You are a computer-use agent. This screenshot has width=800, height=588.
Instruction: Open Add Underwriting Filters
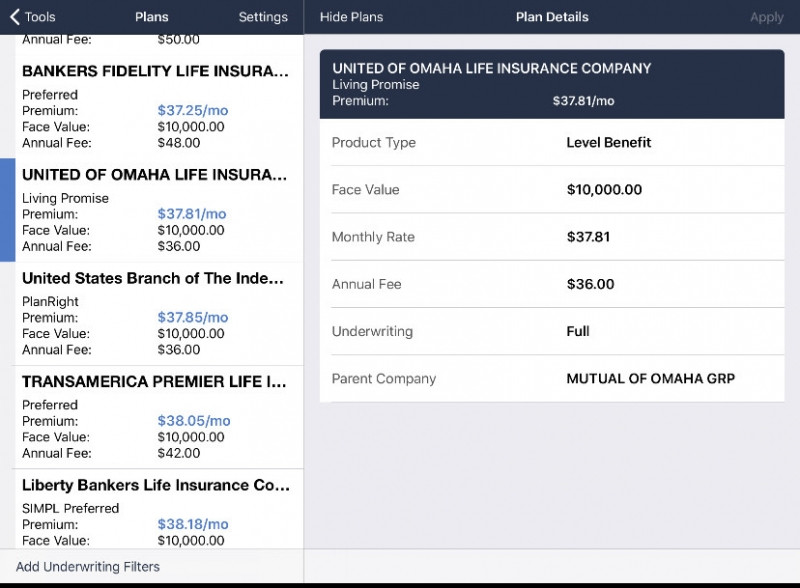(x=88, y=567)
